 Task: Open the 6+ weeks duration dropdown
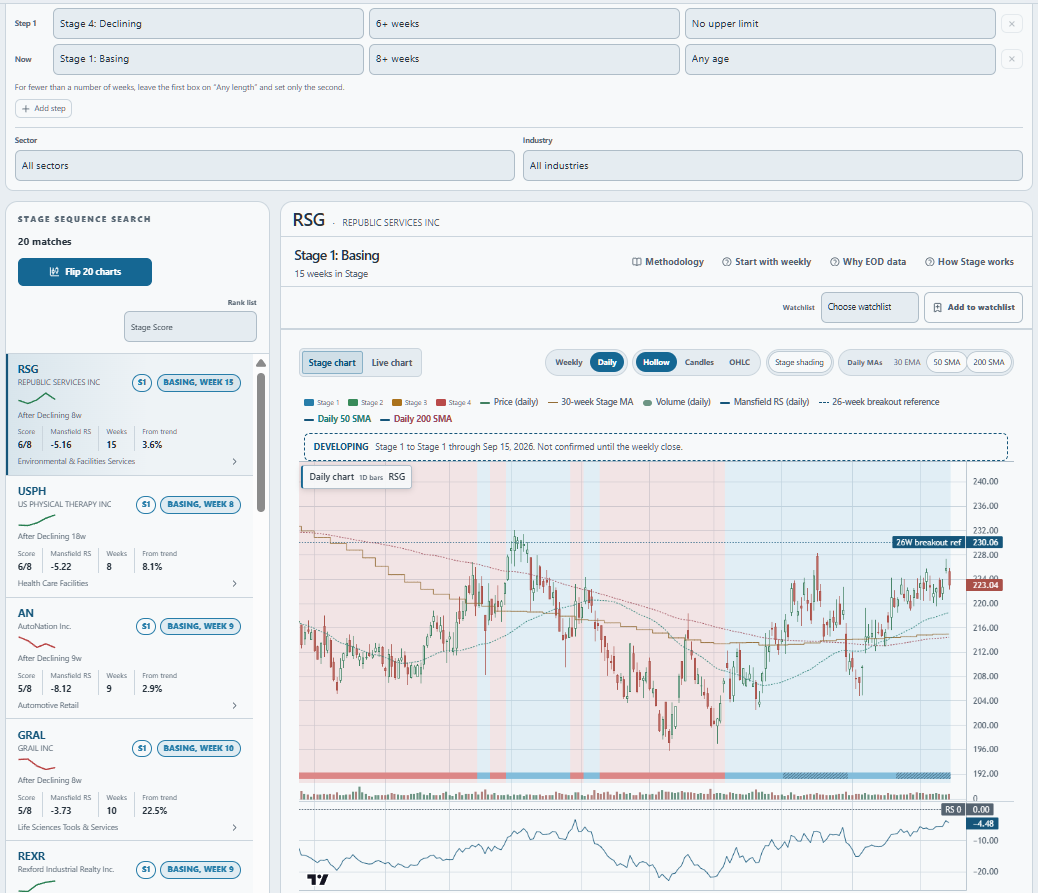click(524, 24)
